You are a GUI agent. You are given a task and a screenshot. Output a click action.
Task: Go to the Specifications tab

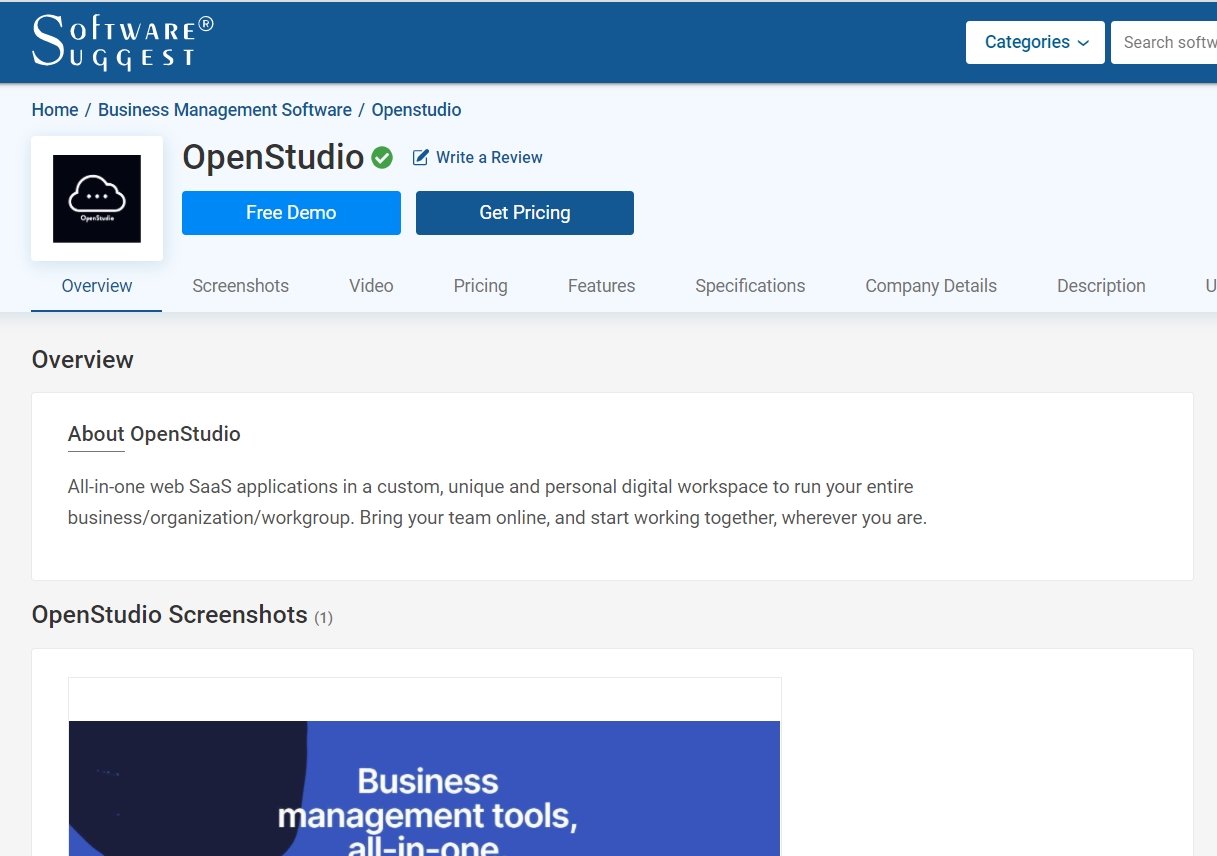tap(750, 286)
